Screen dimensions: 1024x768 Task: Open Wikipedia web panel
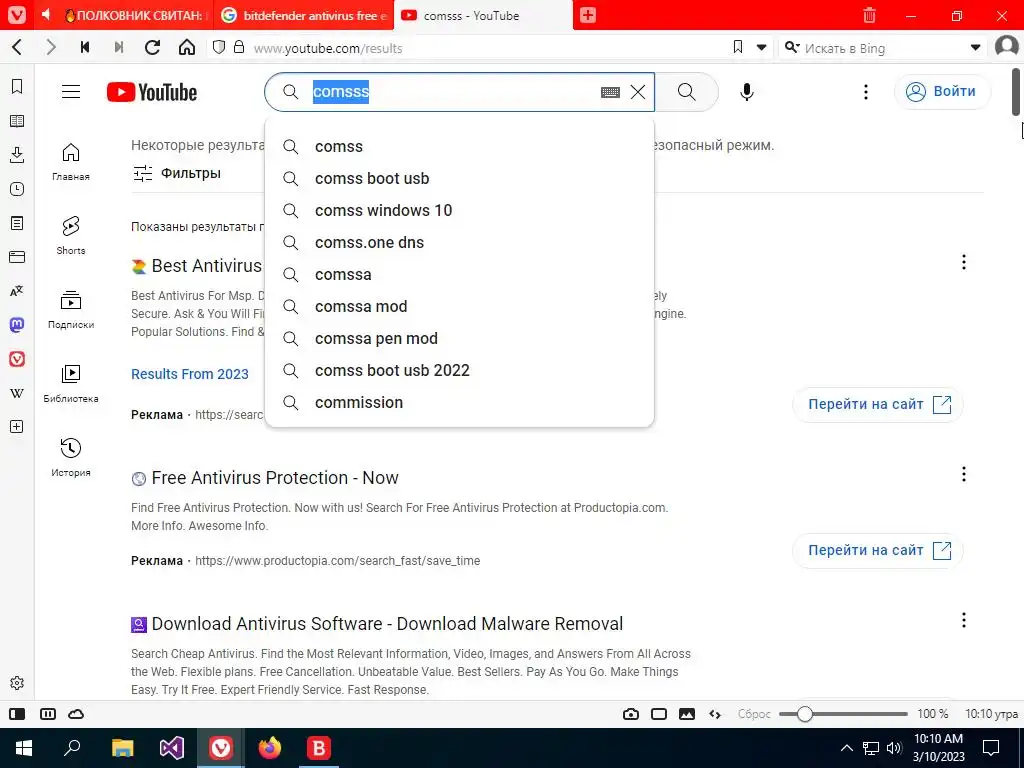17,393
